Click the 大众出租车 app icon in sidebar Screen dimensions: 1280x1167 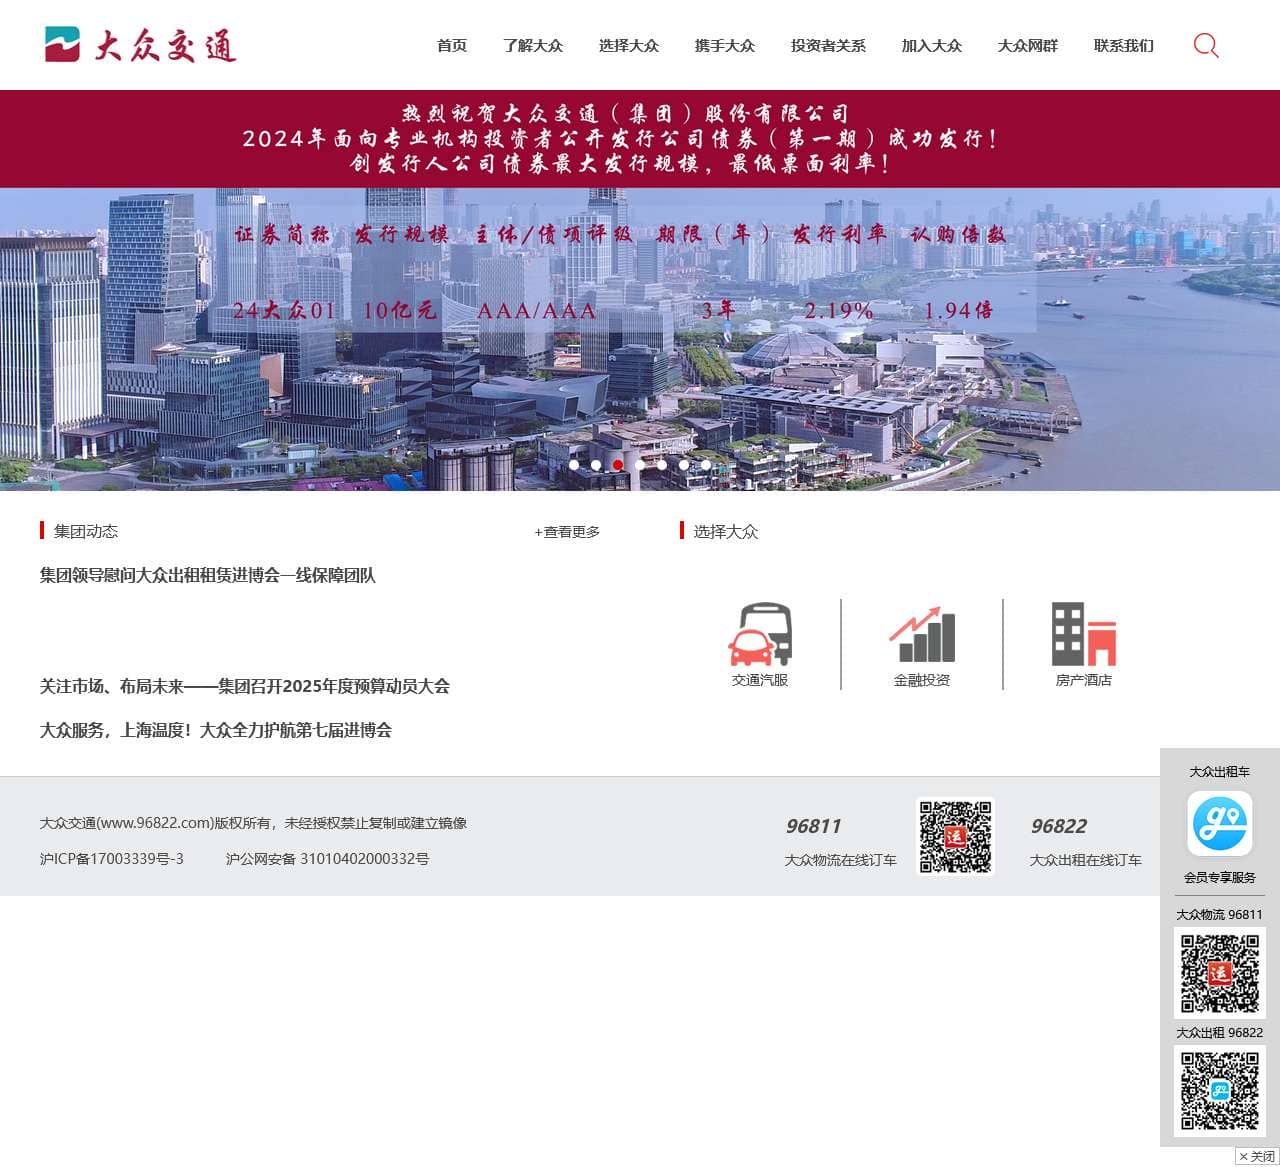tap(1220, 823)
